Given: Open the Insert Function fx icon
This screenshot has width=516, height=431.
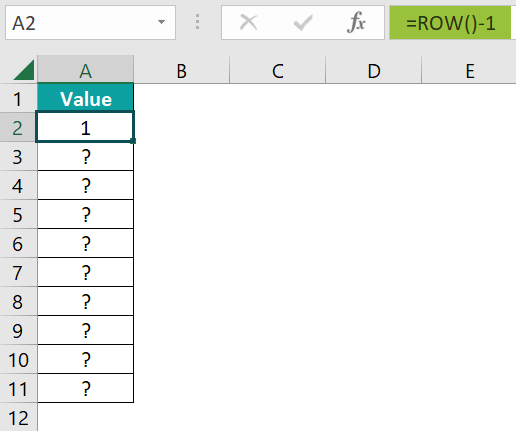Looking at the screenshot, I should [x=356, y=23].
